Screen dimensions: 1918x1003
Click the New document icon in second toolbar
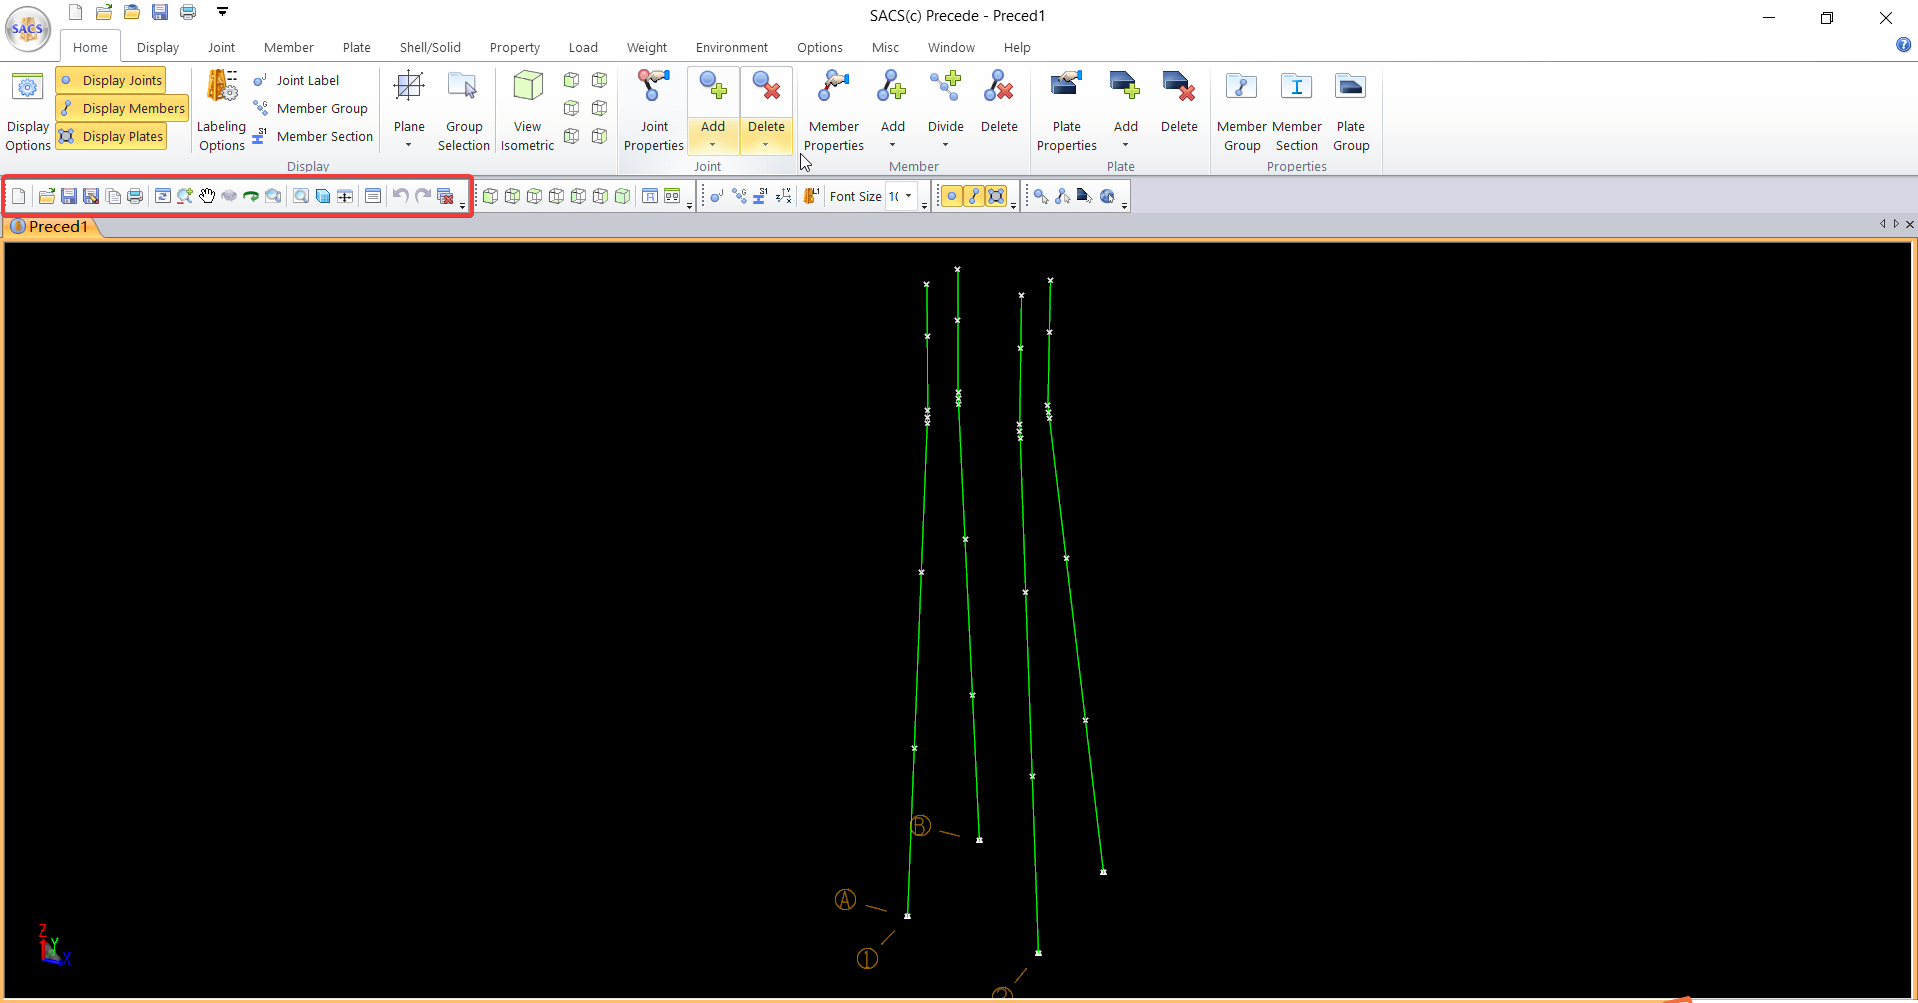19,196
